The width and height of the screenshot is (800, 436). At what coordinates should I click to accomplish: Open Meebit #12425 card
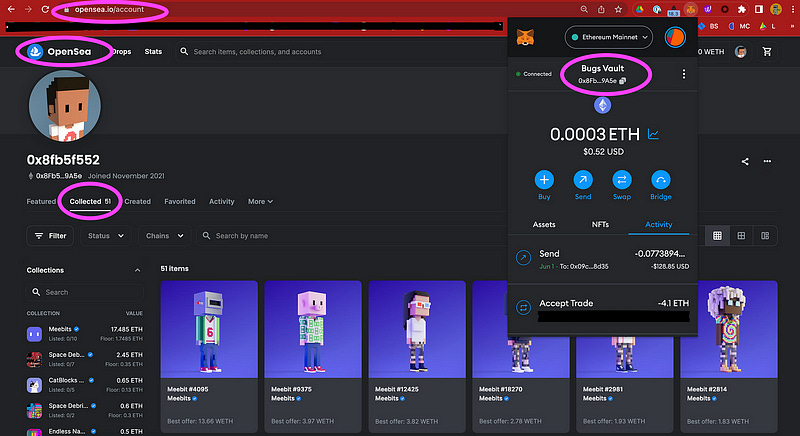point(417,356)
